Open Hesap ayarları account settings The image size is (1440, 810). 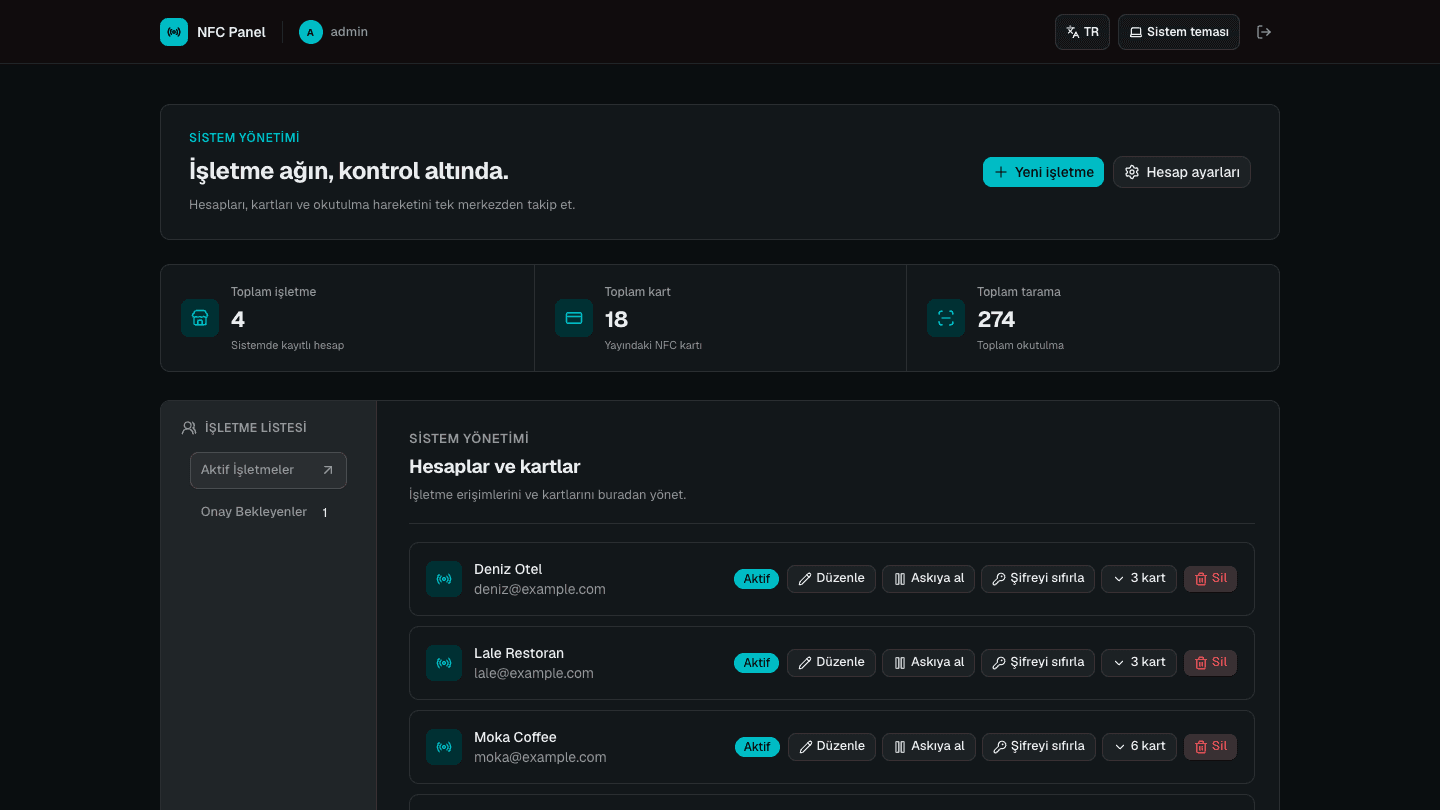click(1182, 172)
